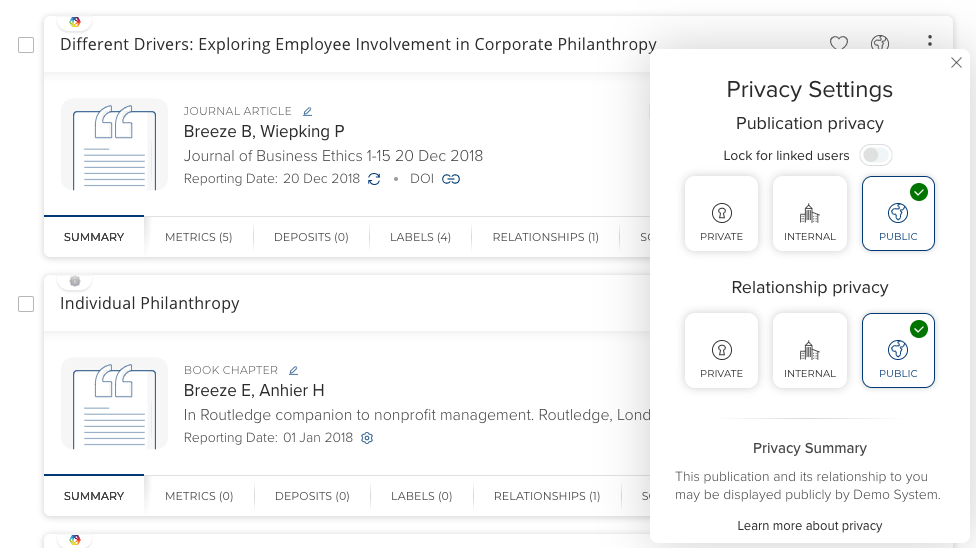This screenshot has height=548, width=976.
Task: Switch to the Labels (4) tab
Action: [x=420, y=237]
